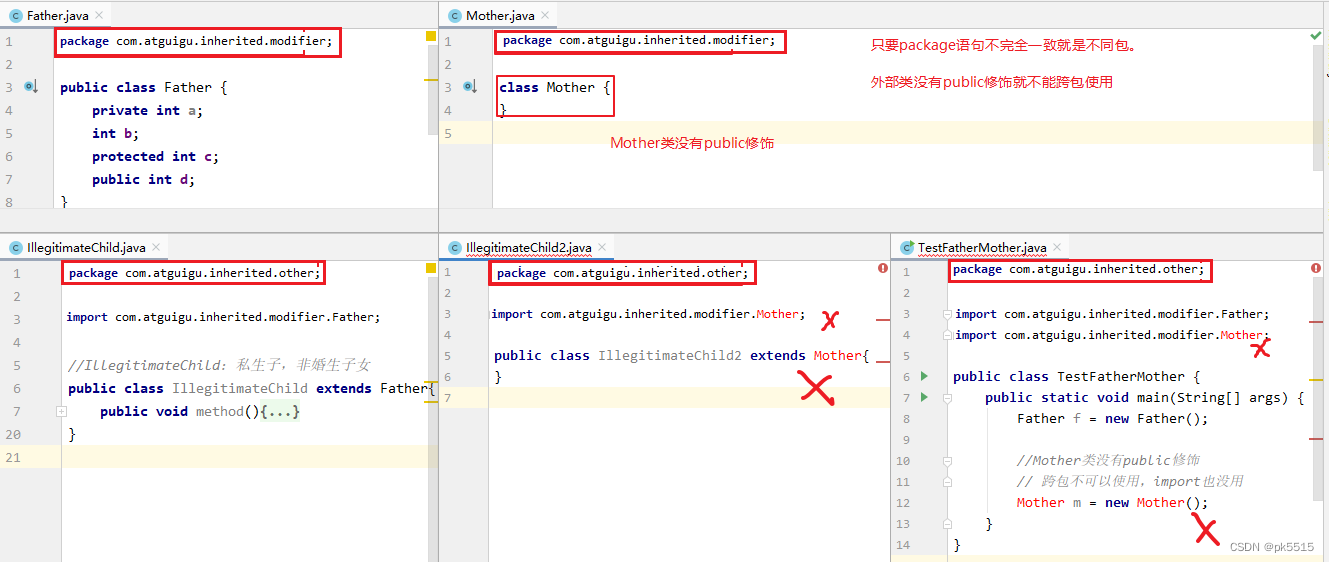
Task: Click first red error stripe in TestFatherMother.java
Action: 1316,322
